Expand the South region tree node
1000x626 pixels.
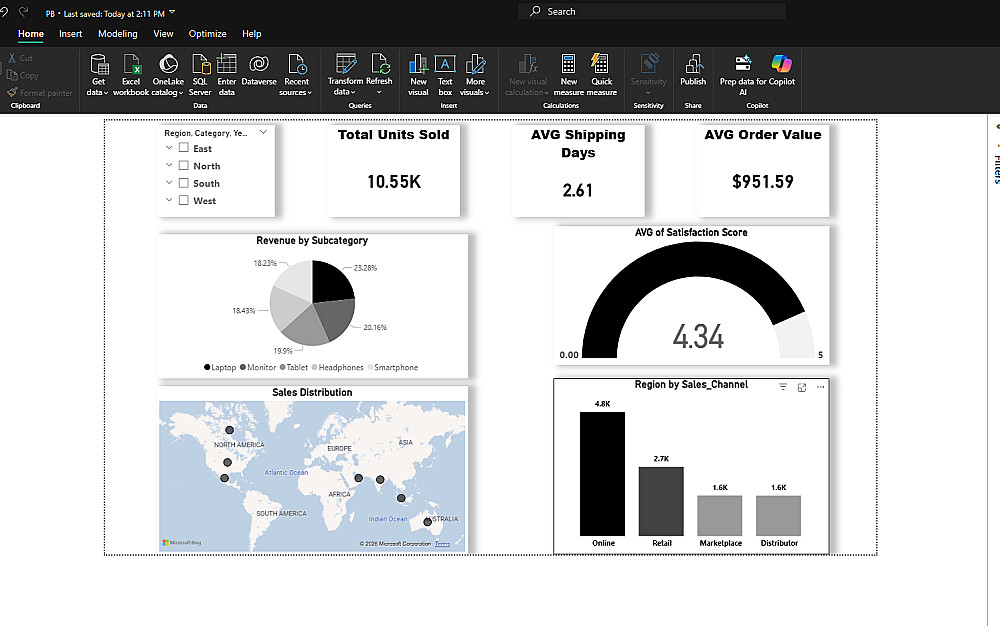click(x=170, y=183)
